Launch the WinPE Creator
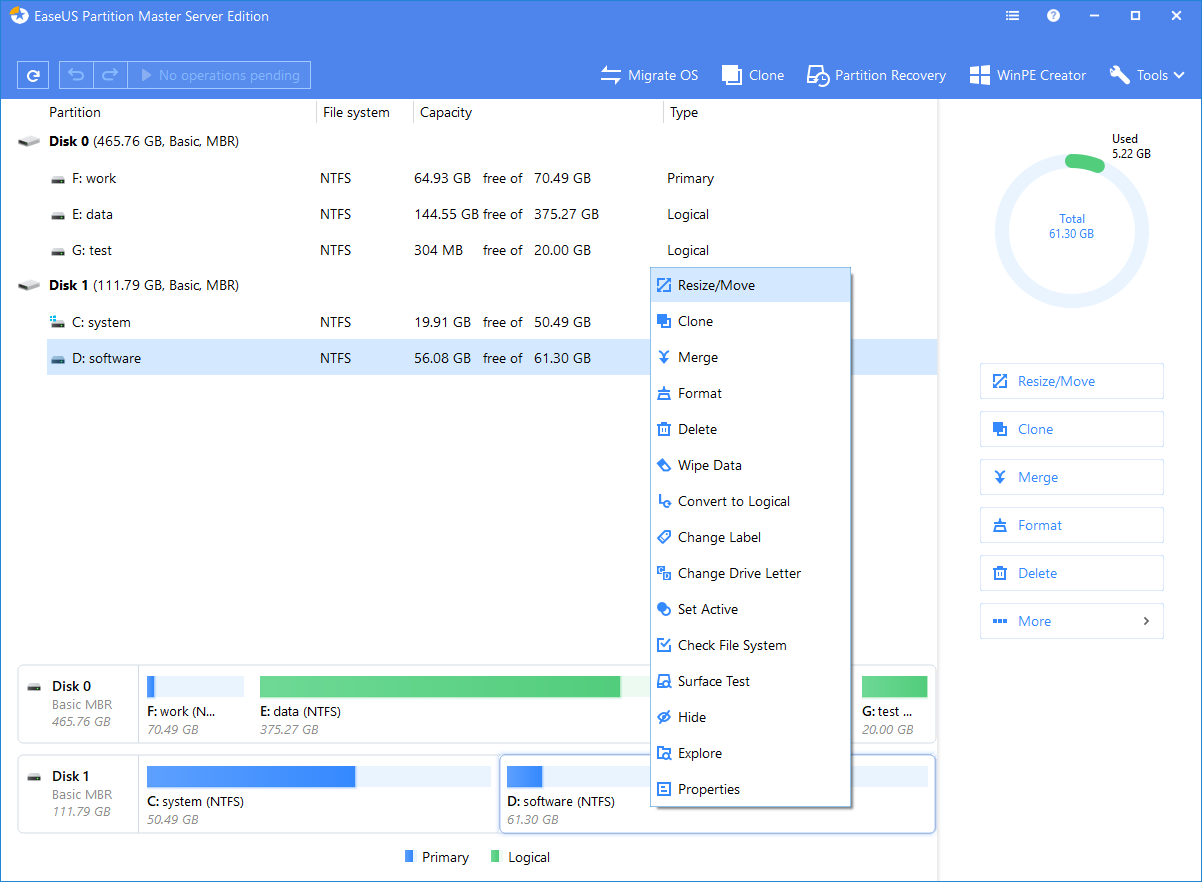 (1028, 74)
